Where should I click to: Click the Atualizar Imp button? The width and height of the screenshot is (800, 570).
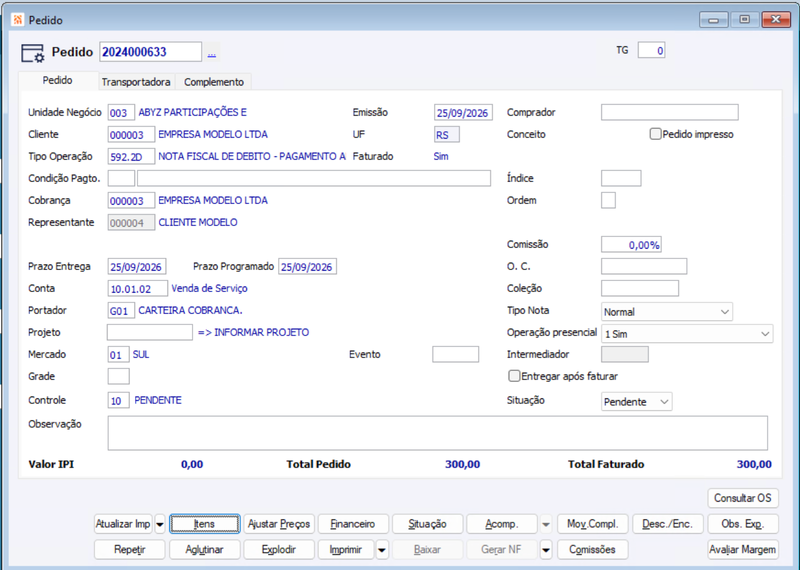(123, 524)
